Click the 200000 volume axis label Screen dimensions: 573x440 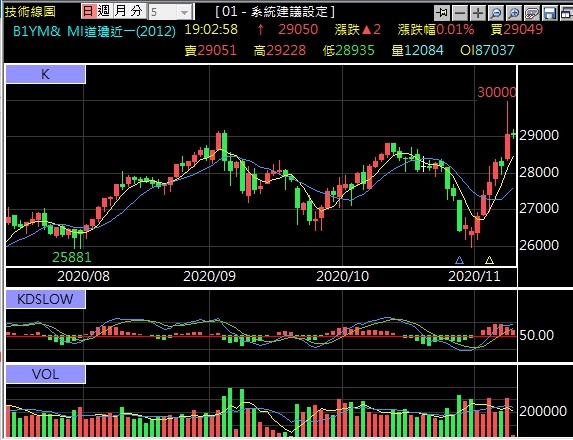point(543,411)
